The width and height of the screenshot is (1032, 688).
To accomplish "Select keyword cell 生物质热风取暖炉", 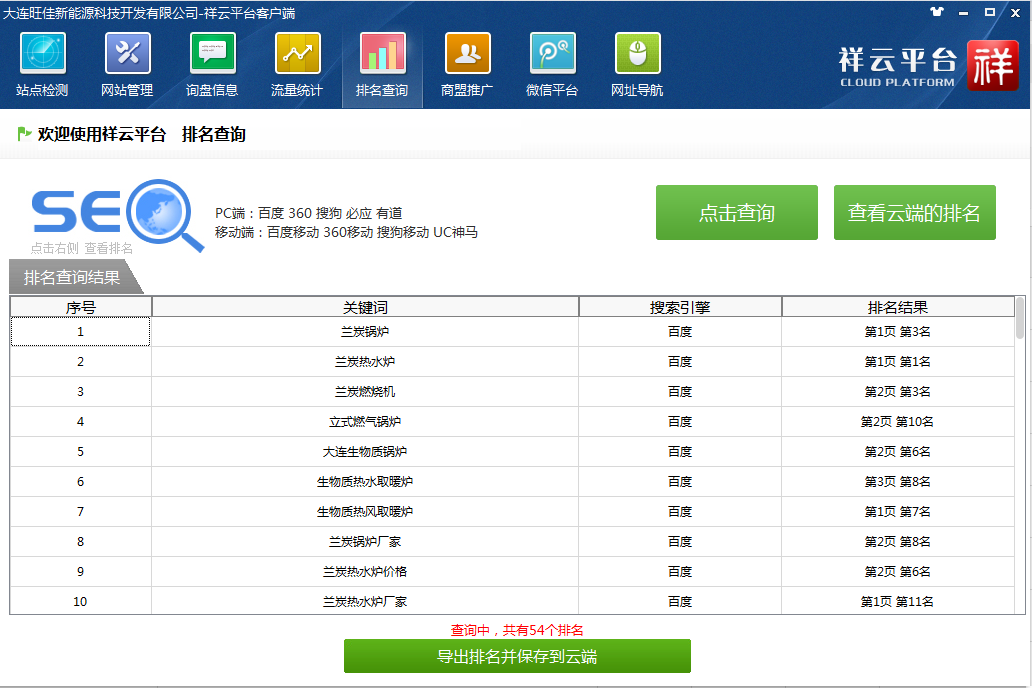I will pyautogui.click(x=365, y=512).
